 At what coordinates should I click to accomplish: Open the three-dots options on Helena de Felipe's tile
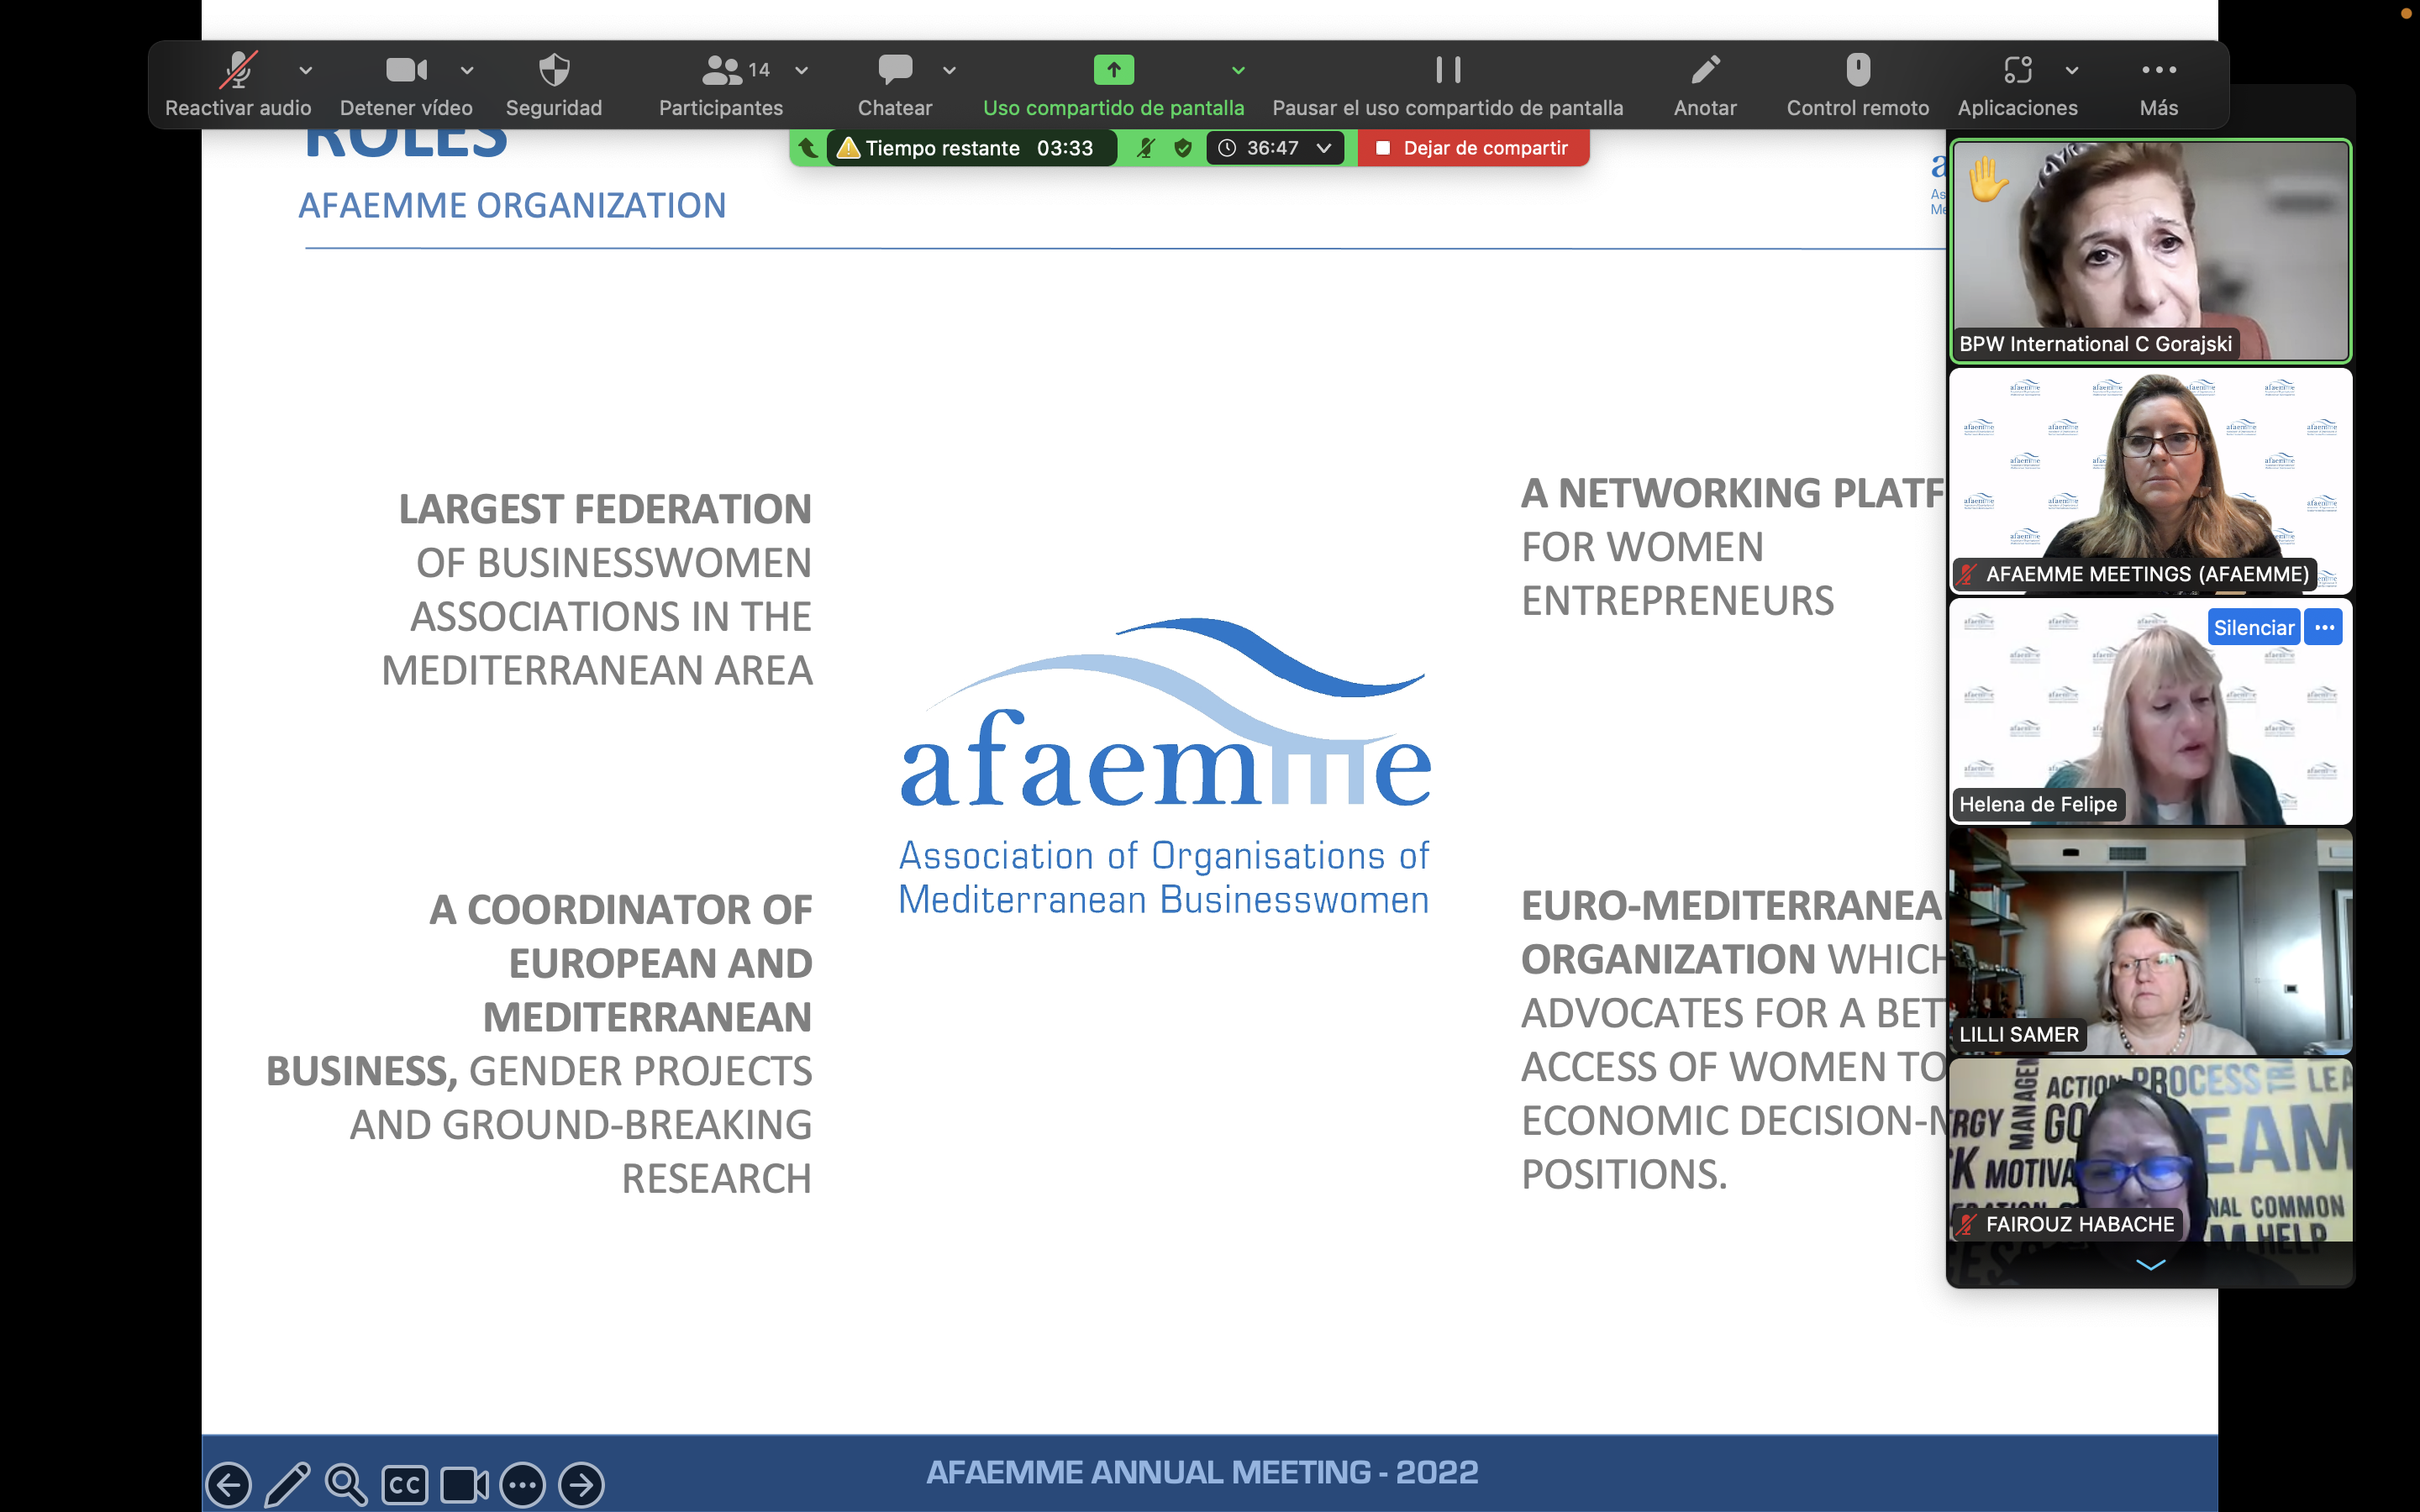click(2323, 628)
